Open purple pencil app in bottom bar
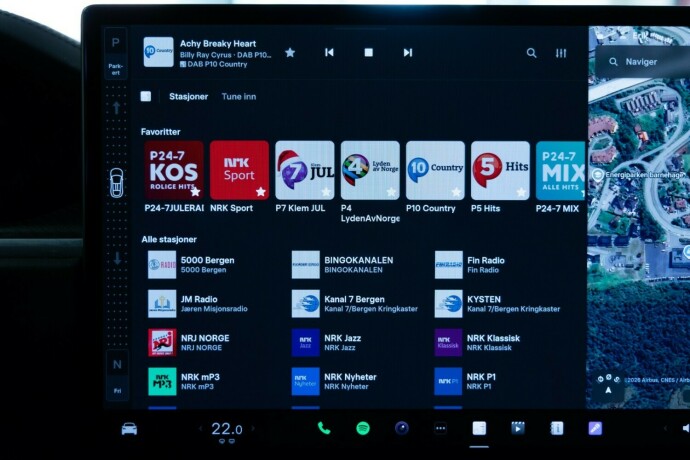The height and width of the screenshot is (460, 690). point(595,428)
